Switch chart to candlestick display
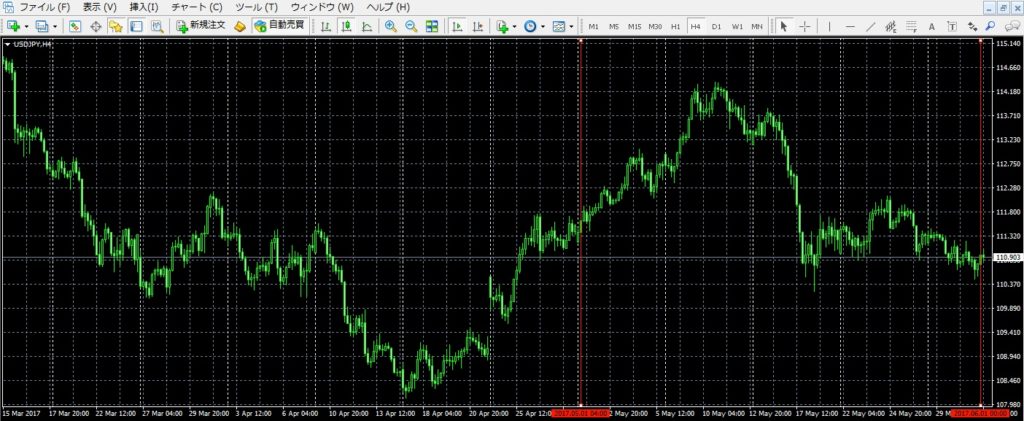Viewport: 1024px width, 421px height. coord(346,26)
